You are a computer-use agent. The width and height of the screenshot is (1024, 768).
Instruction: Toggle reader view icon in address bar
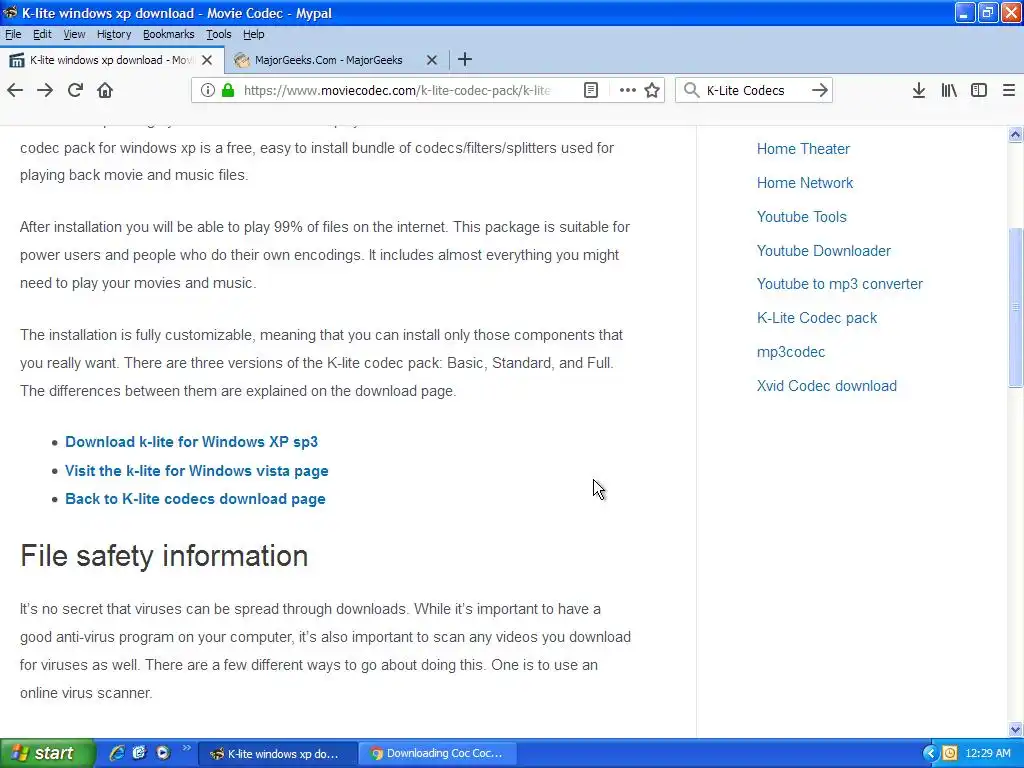tap(591, 90)
